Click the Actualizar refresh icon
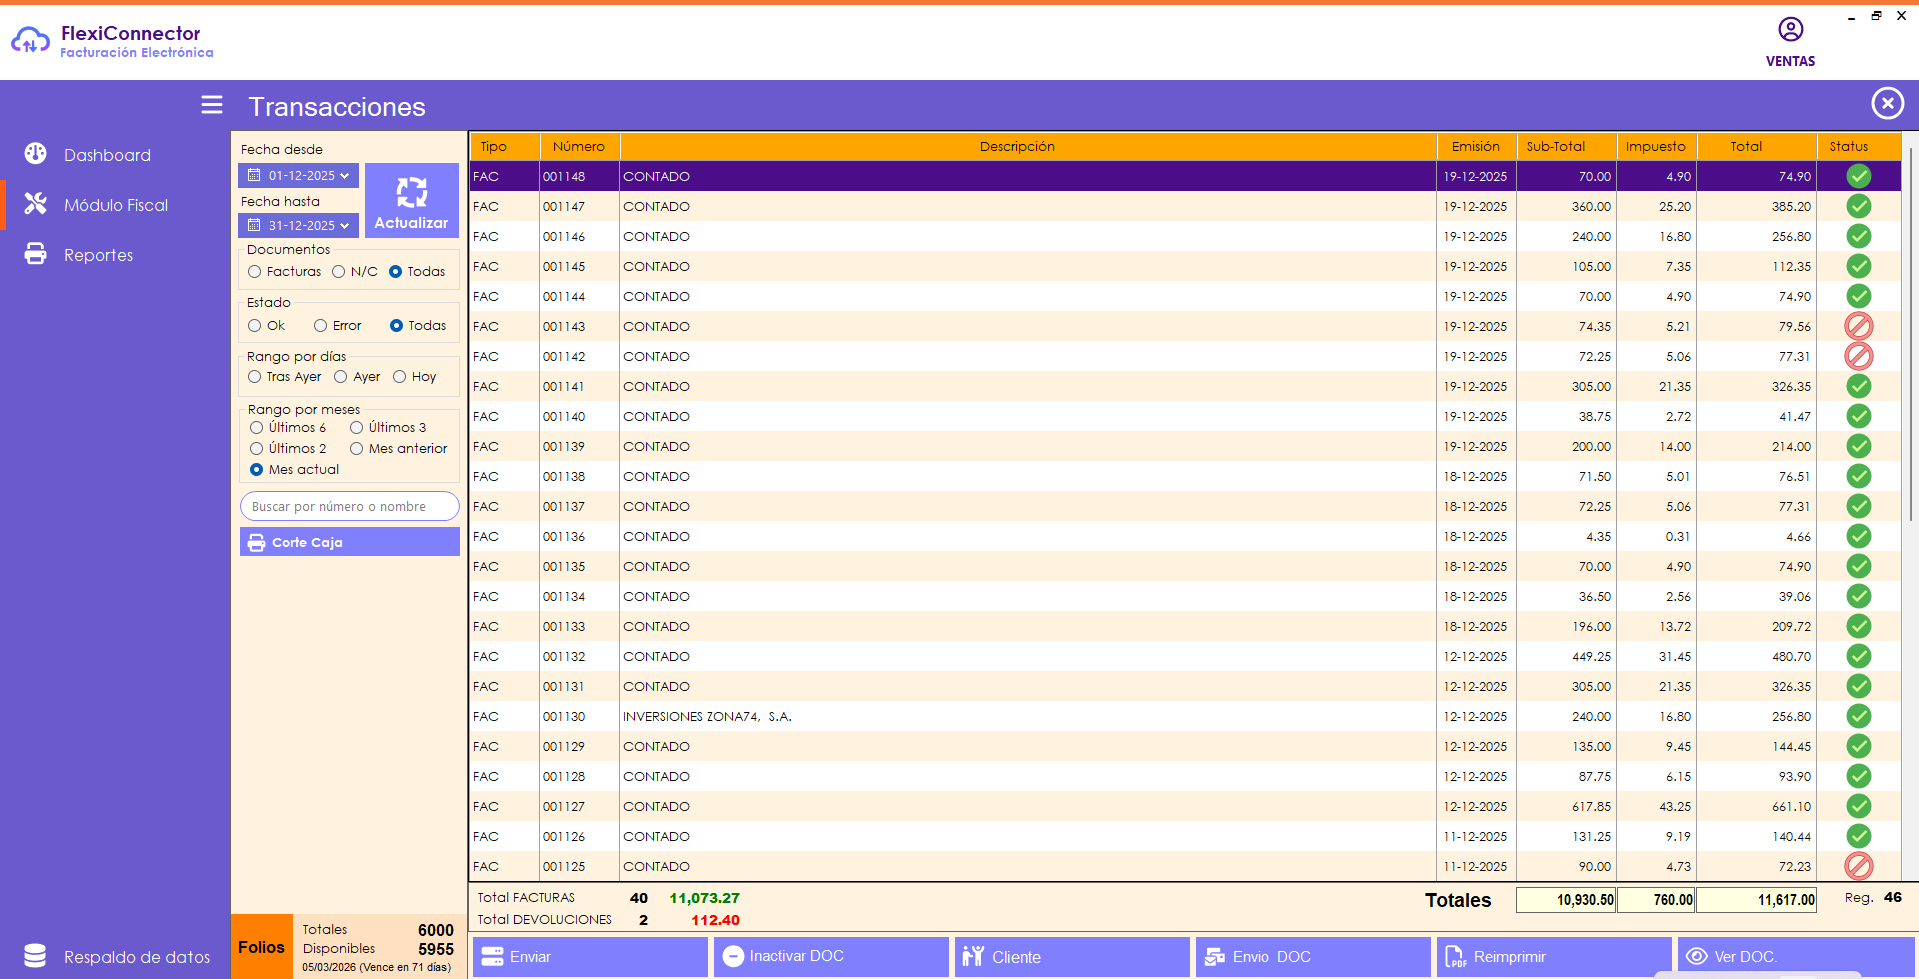1919x979 pixels. [411, 192]
